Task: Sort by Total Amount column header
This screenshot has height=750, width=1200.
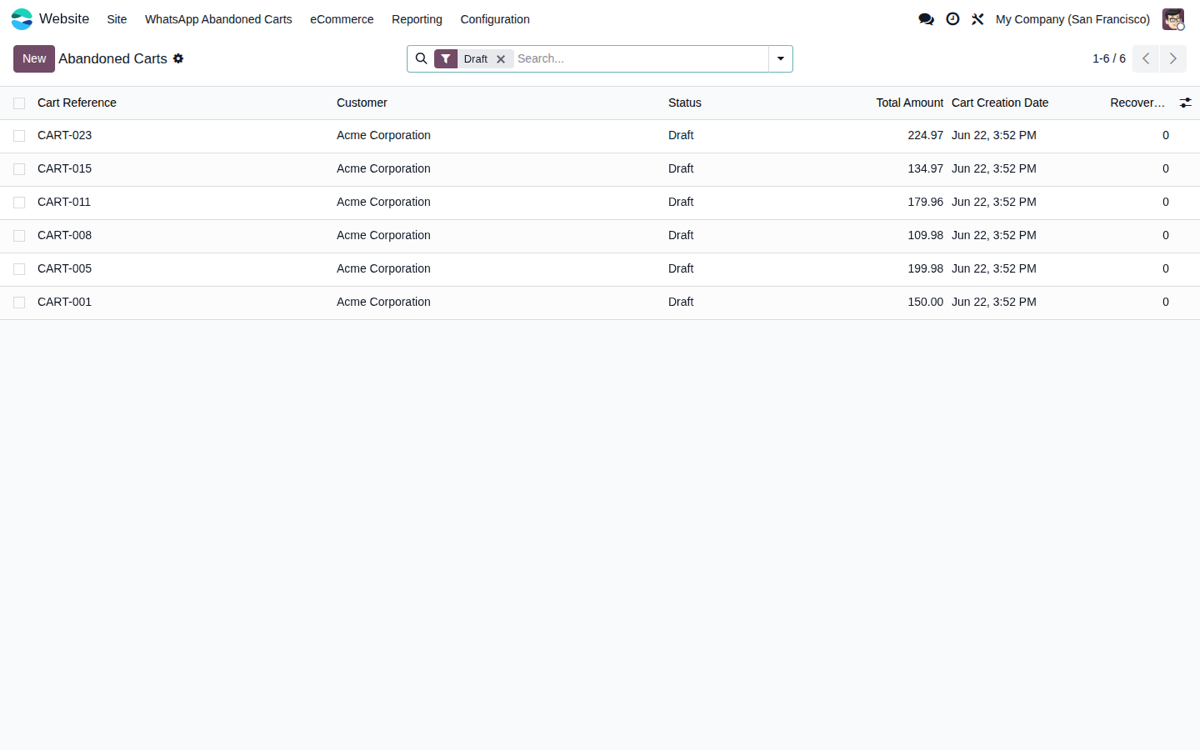Action: click(x=909, y=103)
